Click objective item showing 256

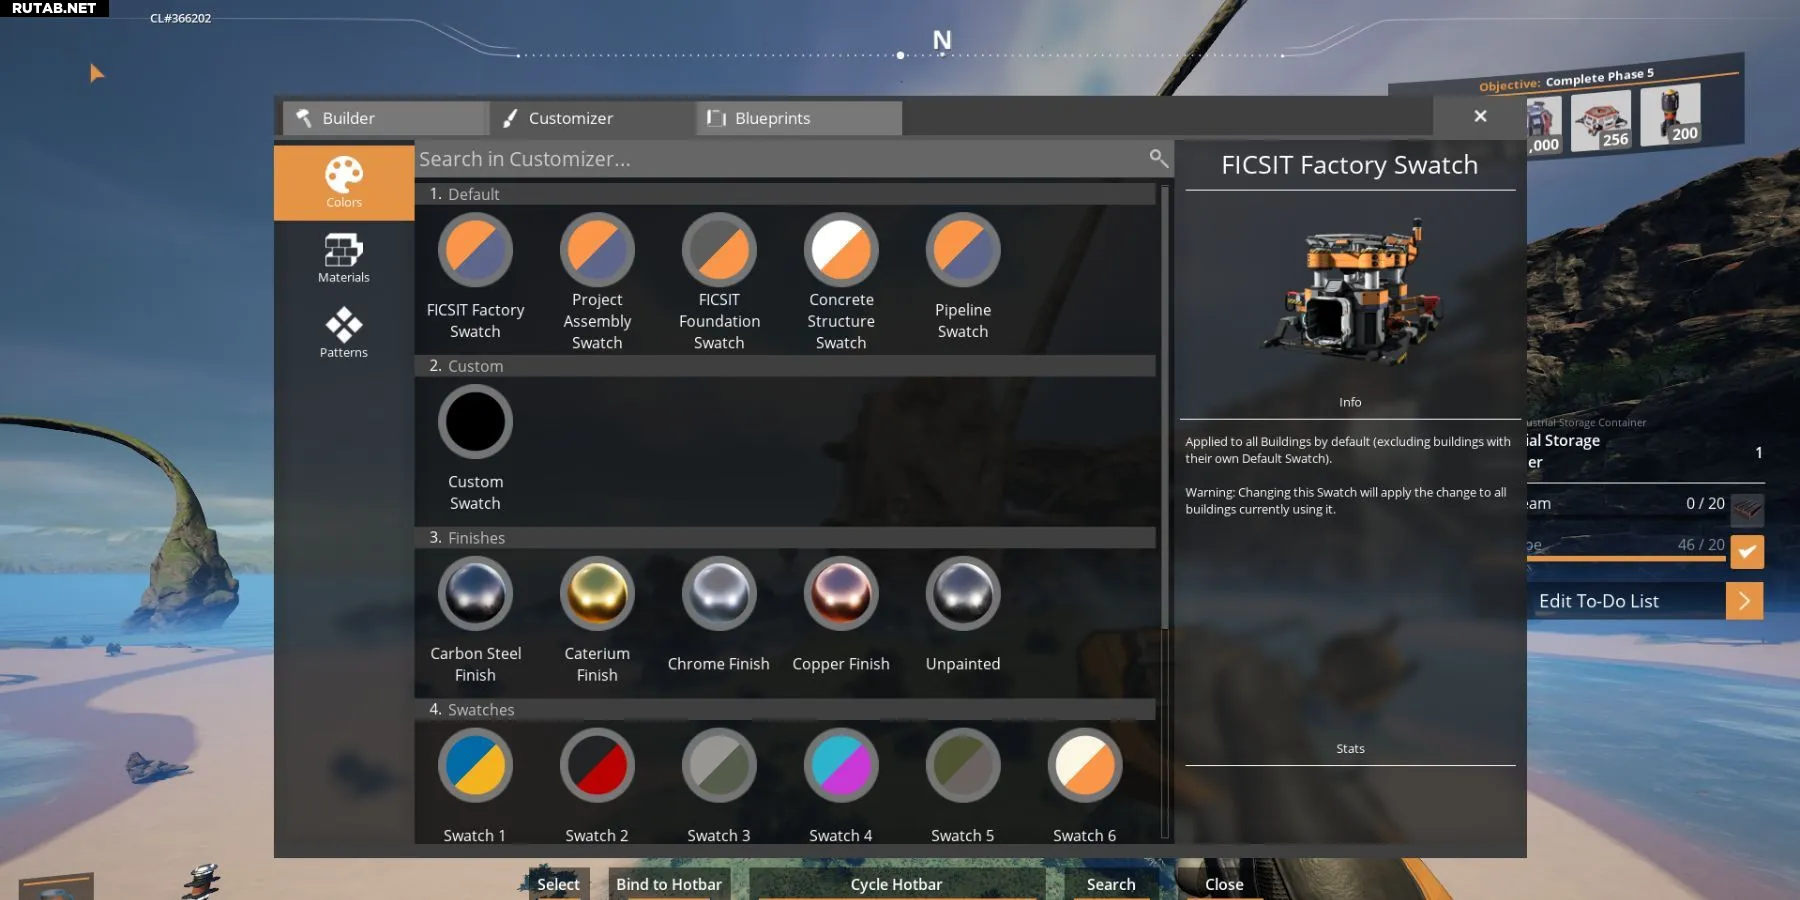pos(1601,120)
